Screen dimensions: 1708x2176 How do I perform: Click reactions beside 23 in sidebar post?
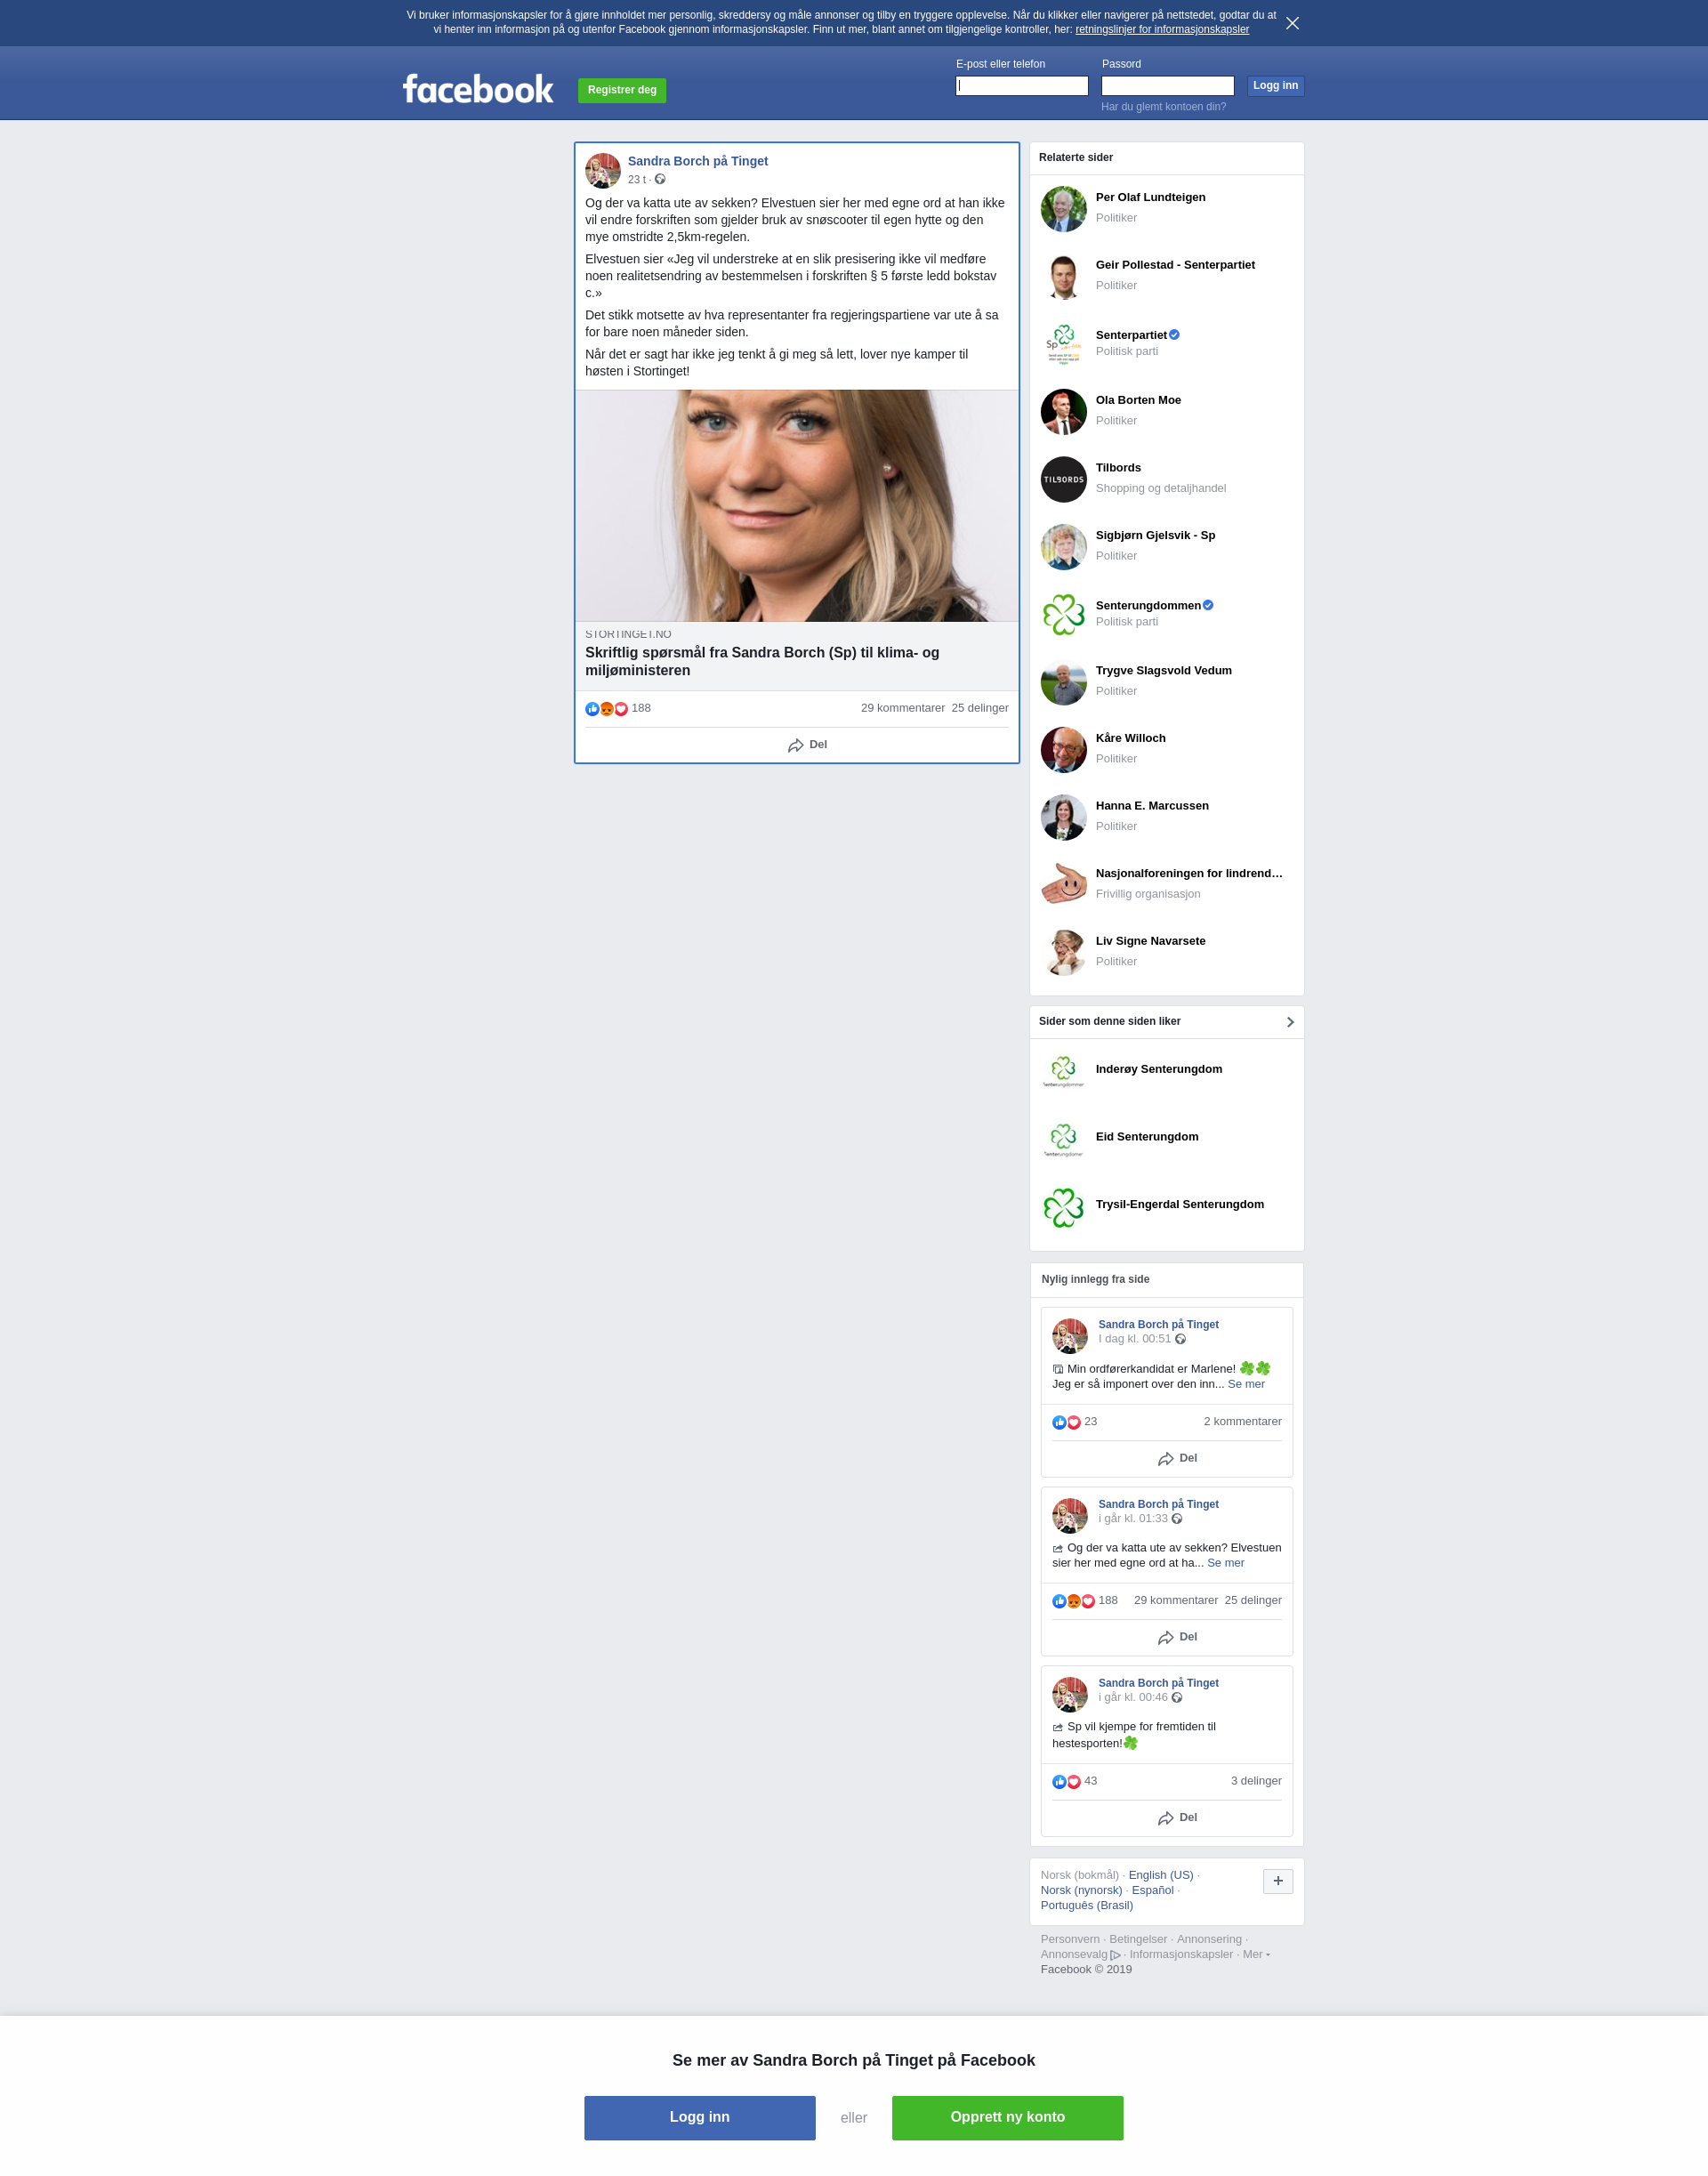click(x=1066, y=1422)
